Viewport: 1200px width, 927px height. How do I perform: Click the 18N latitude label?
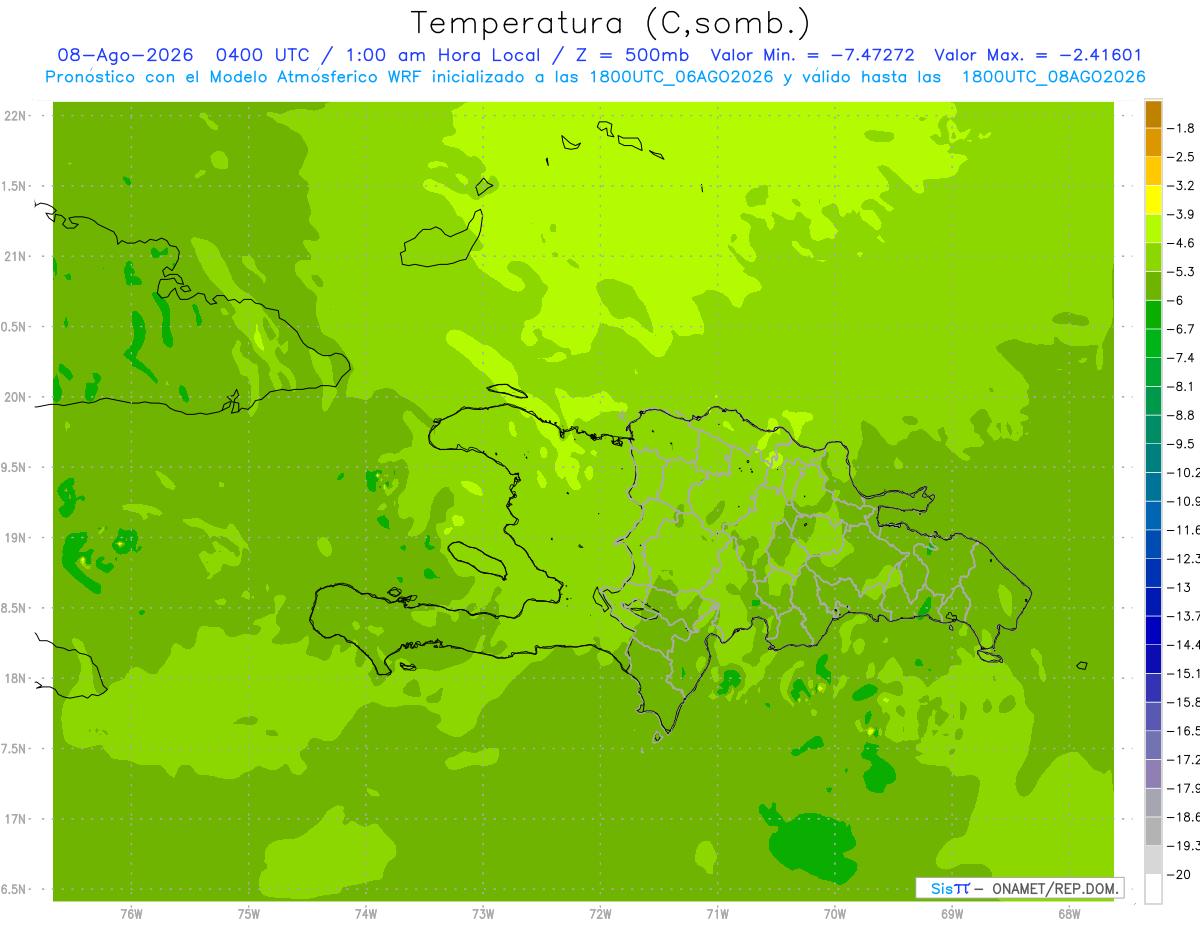[x=17, y=679]
